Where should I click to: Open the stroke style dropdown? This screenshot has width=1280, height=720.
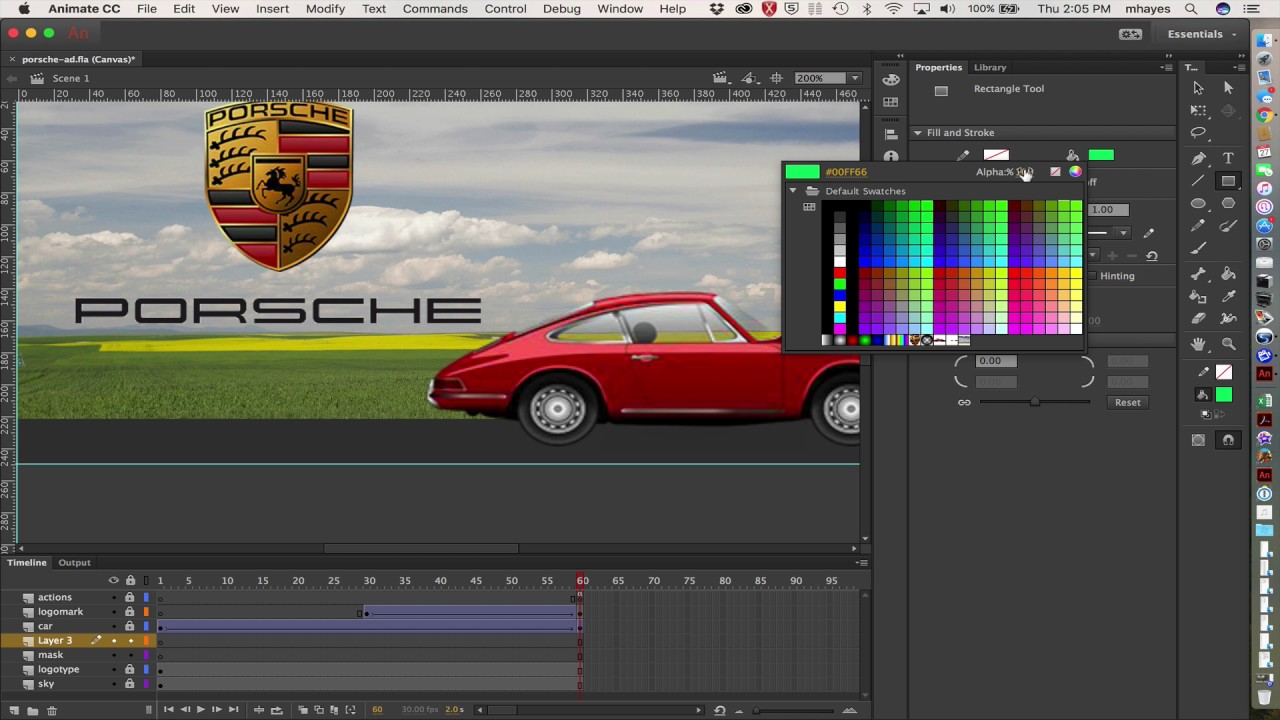[1123, 233]
